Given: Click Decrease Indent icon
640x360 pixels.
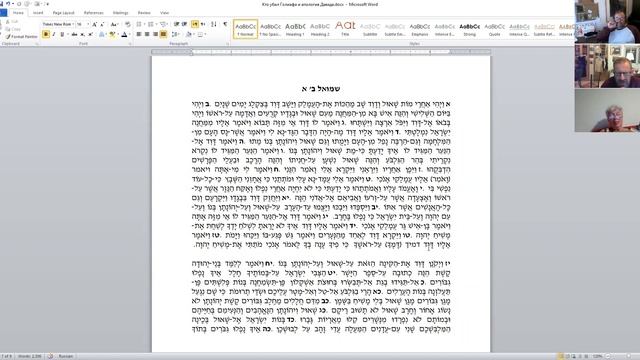Looking at the screenshot, I should 176,24.
